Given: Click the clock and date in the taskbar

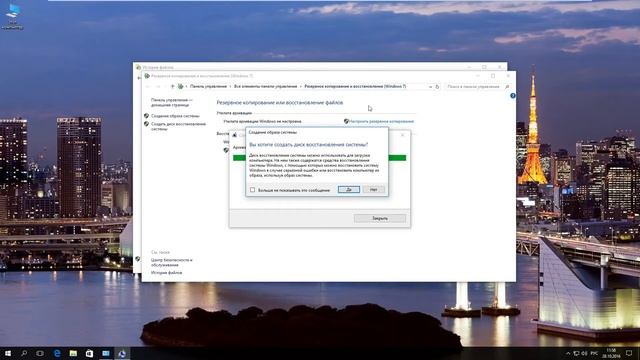Looking at the screenshot, I should tap(611, 353).
